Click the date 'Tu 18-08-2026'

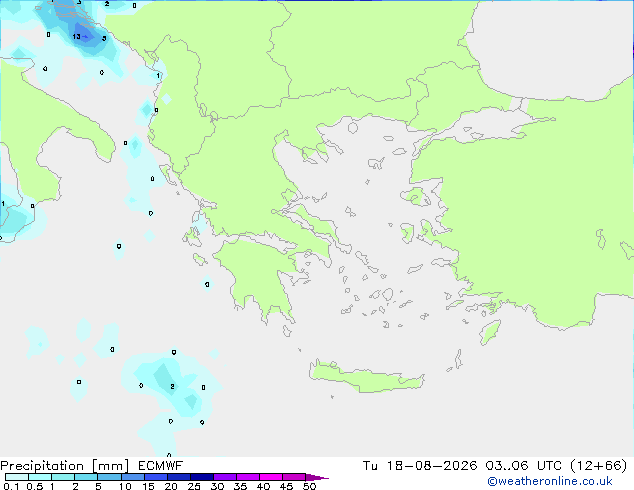point(420,466)
